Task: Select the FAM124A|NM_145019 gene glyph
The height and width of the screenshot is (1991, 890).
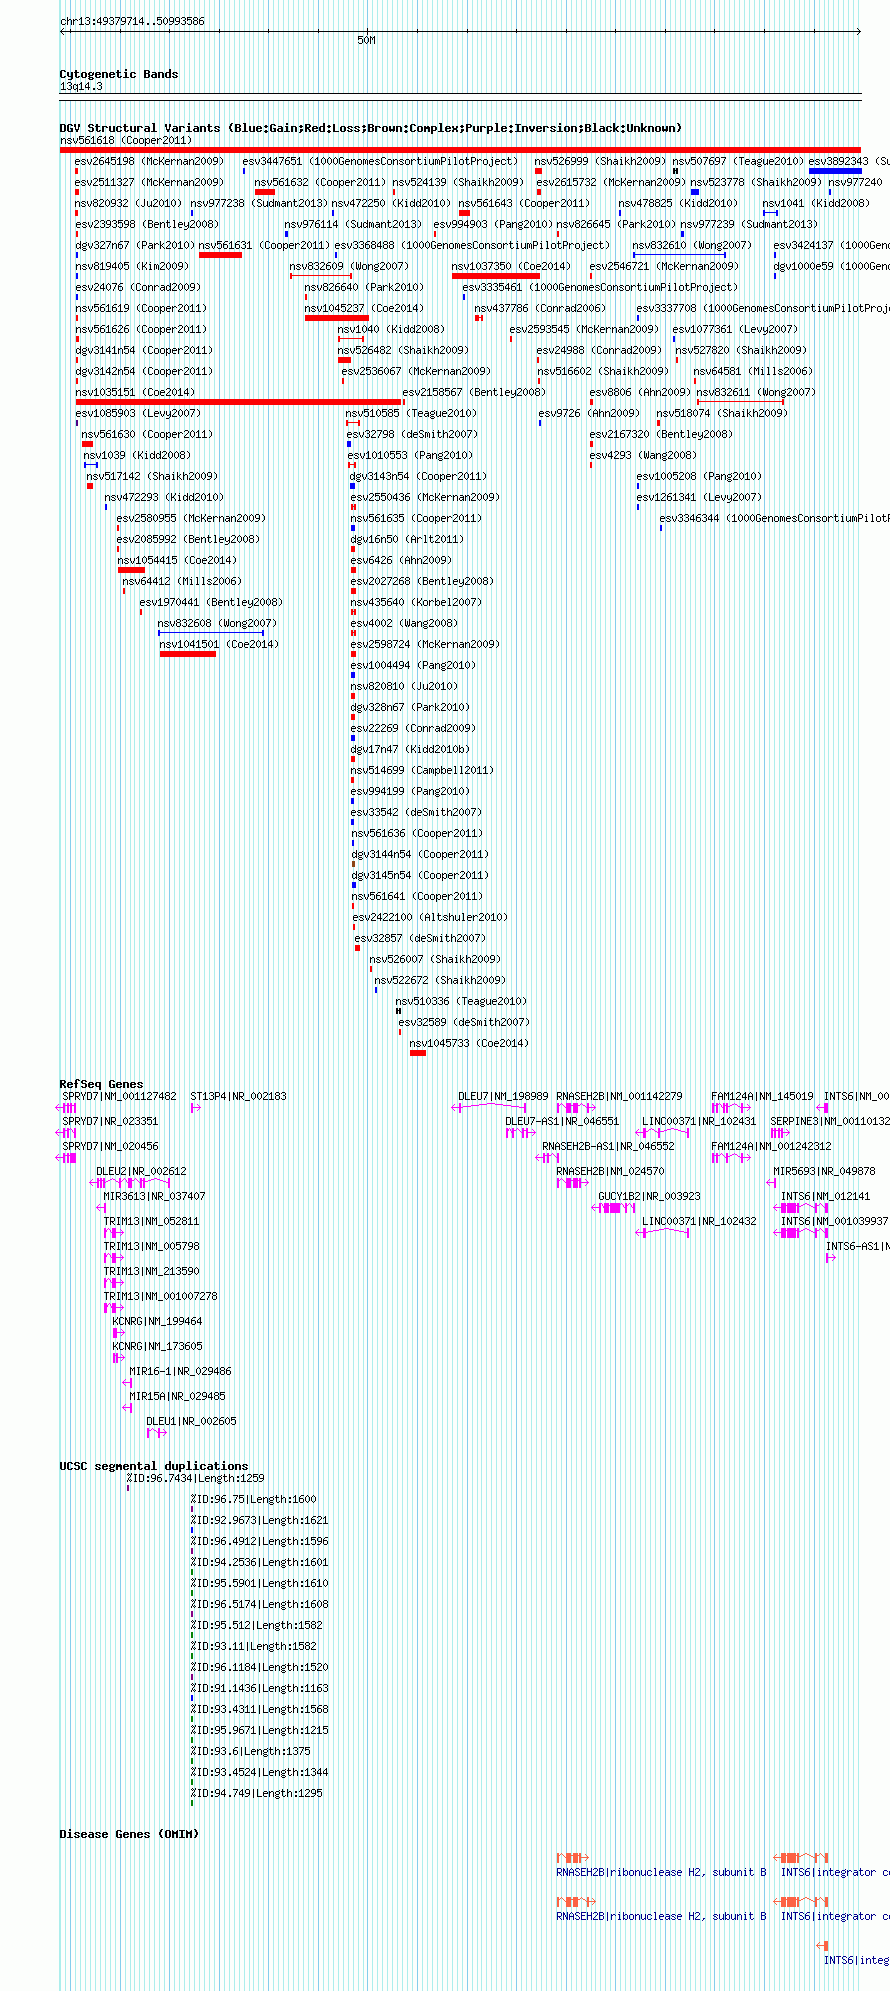Action: (731, 1108)
